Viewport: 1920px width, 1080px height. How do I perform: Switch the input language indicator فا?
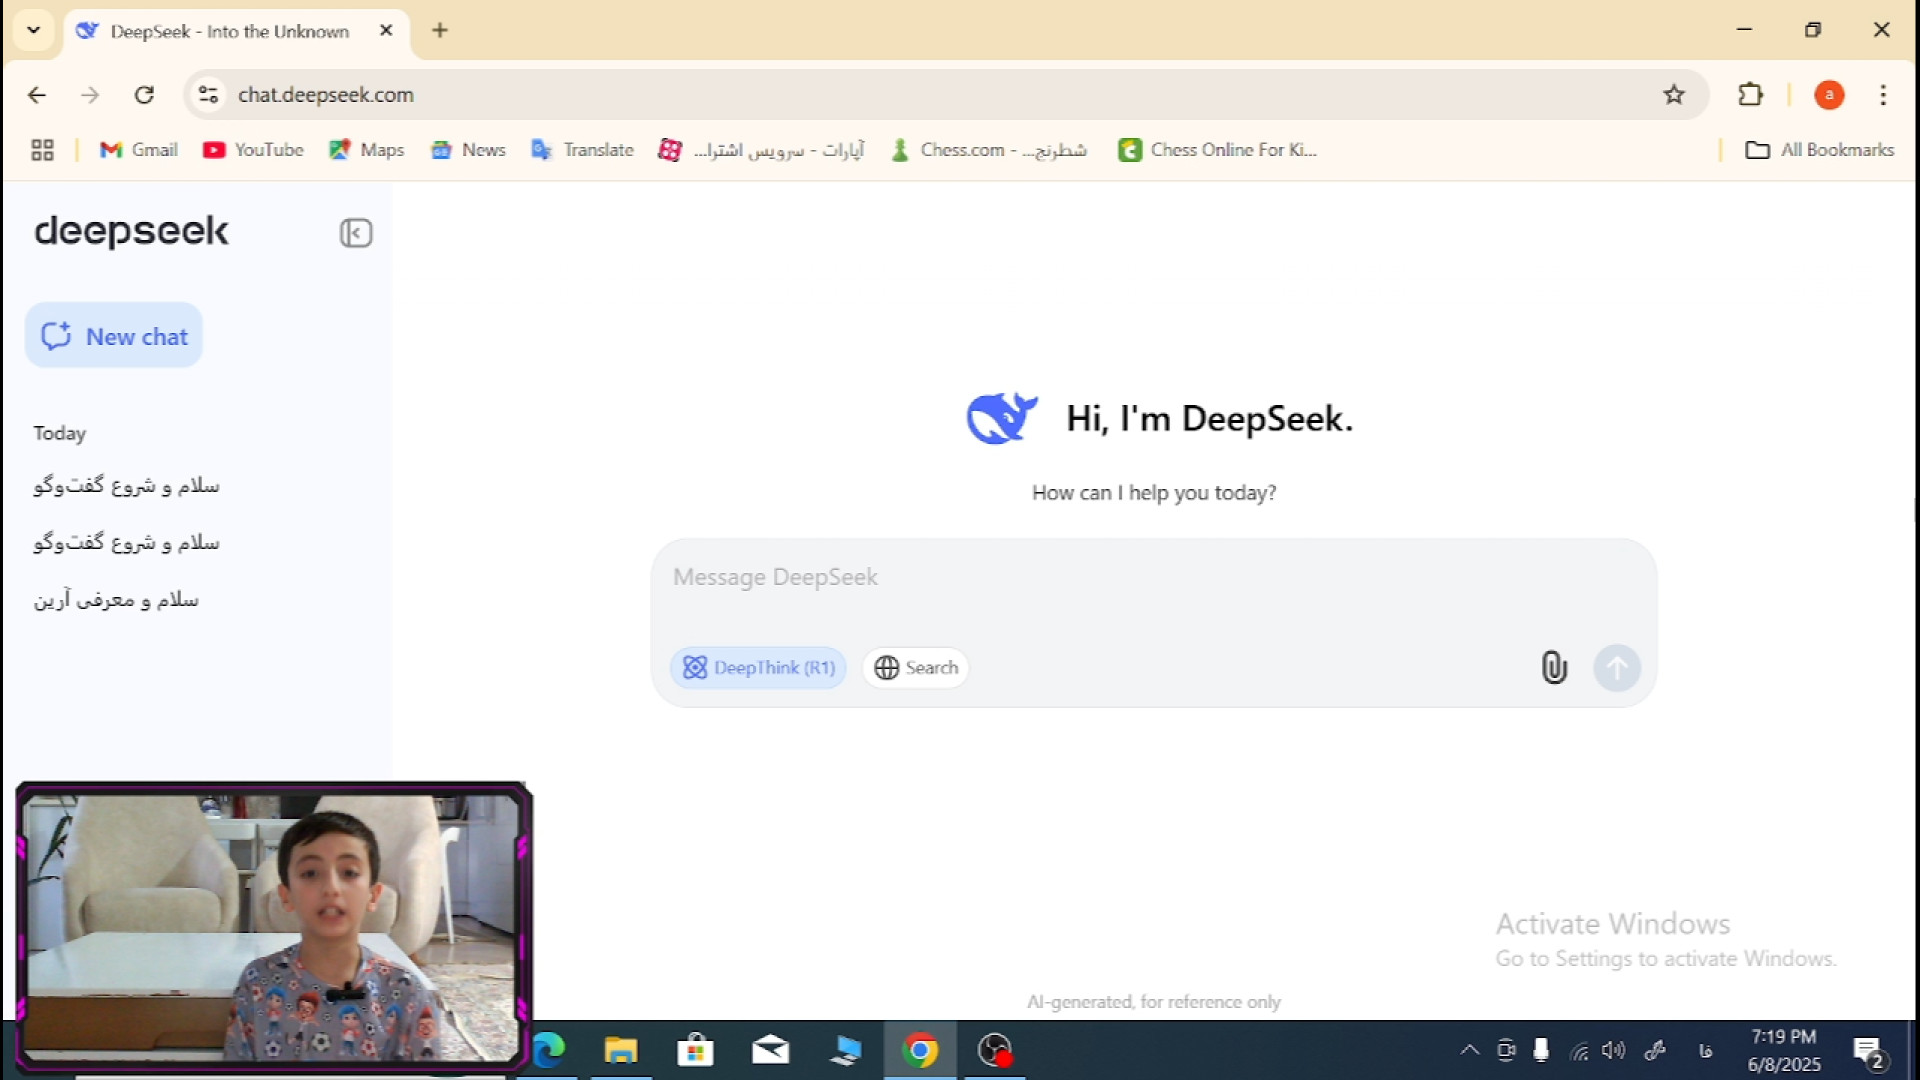[1705, 1050]
